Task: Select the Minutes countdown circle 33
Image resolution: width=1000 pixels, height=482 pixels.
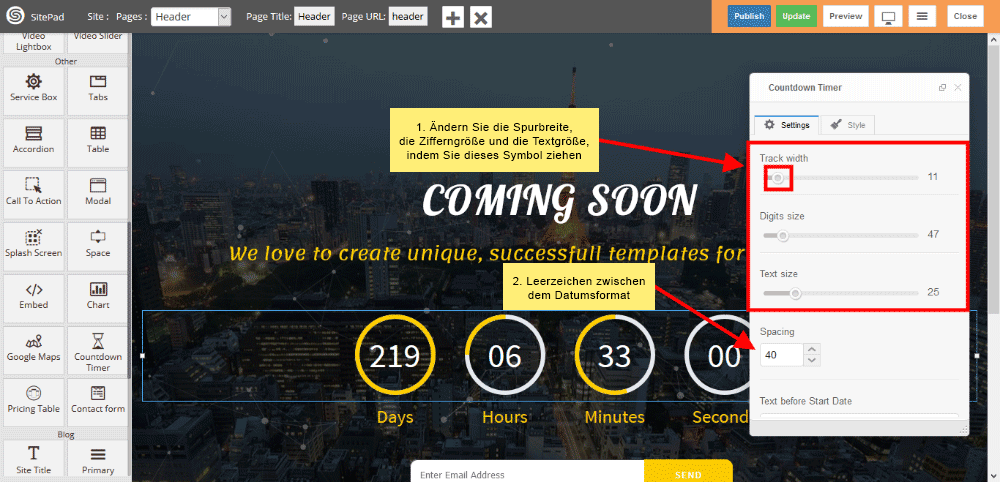Action: click(614, 356)
